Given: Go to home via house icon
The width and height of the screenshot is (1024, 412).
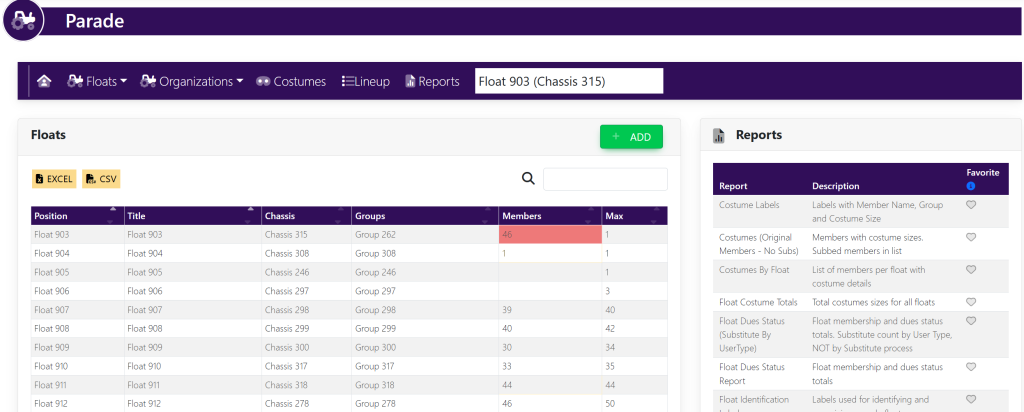Looking at the screenshot, I should tap(44, 82).
